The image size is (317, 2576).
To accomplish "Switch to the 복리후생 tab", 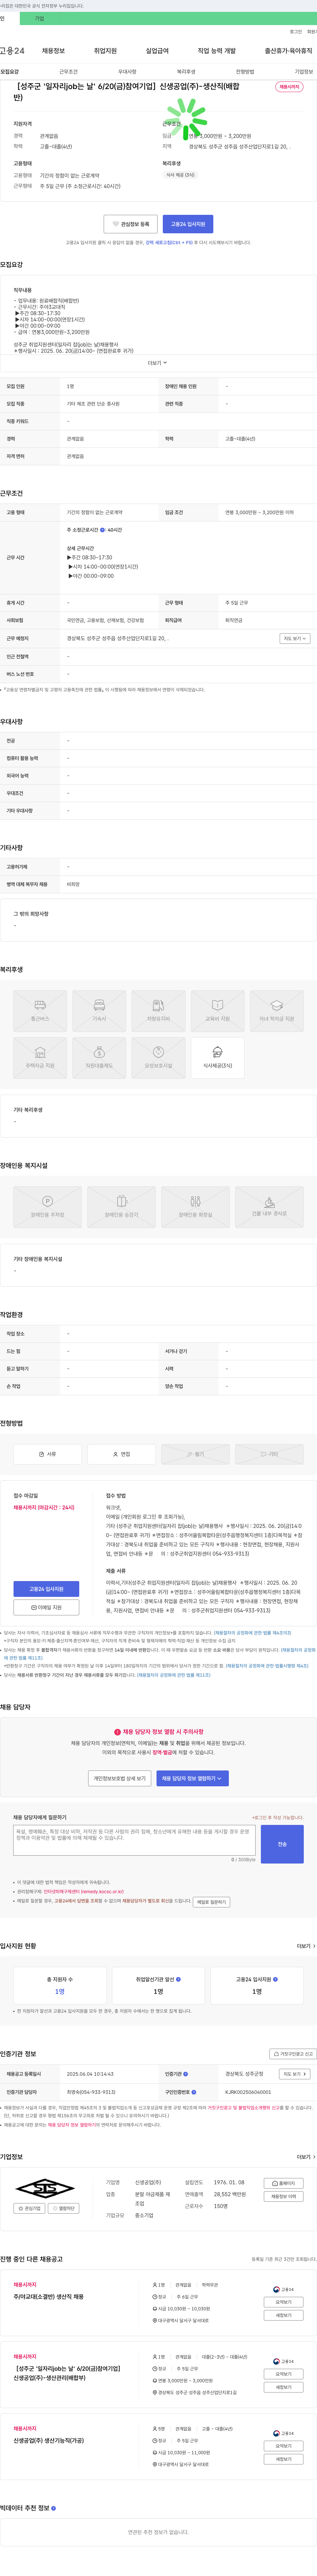I will [x=186, y=72].
